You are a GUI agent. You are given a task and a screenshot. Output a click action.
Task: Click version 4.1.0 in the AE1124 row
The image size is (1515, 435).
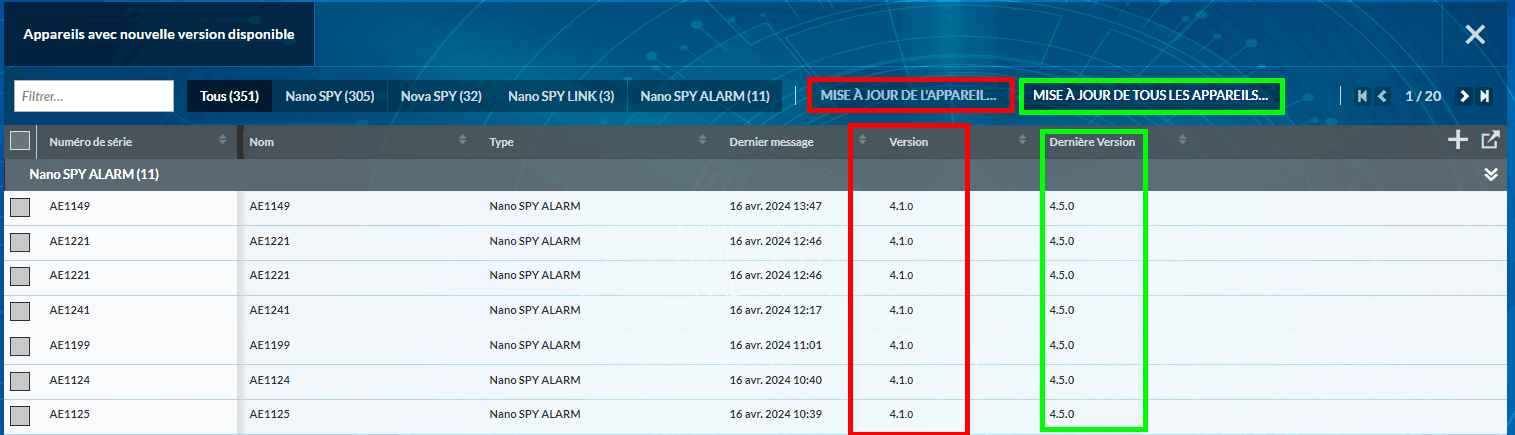[x=901, y=380]
